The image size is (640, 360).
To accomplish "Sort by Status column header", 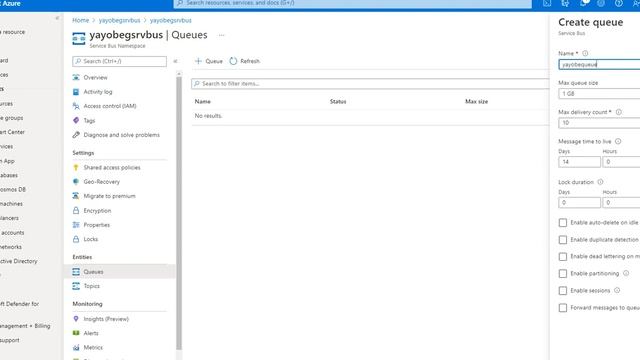I will (x=338, y=101).
